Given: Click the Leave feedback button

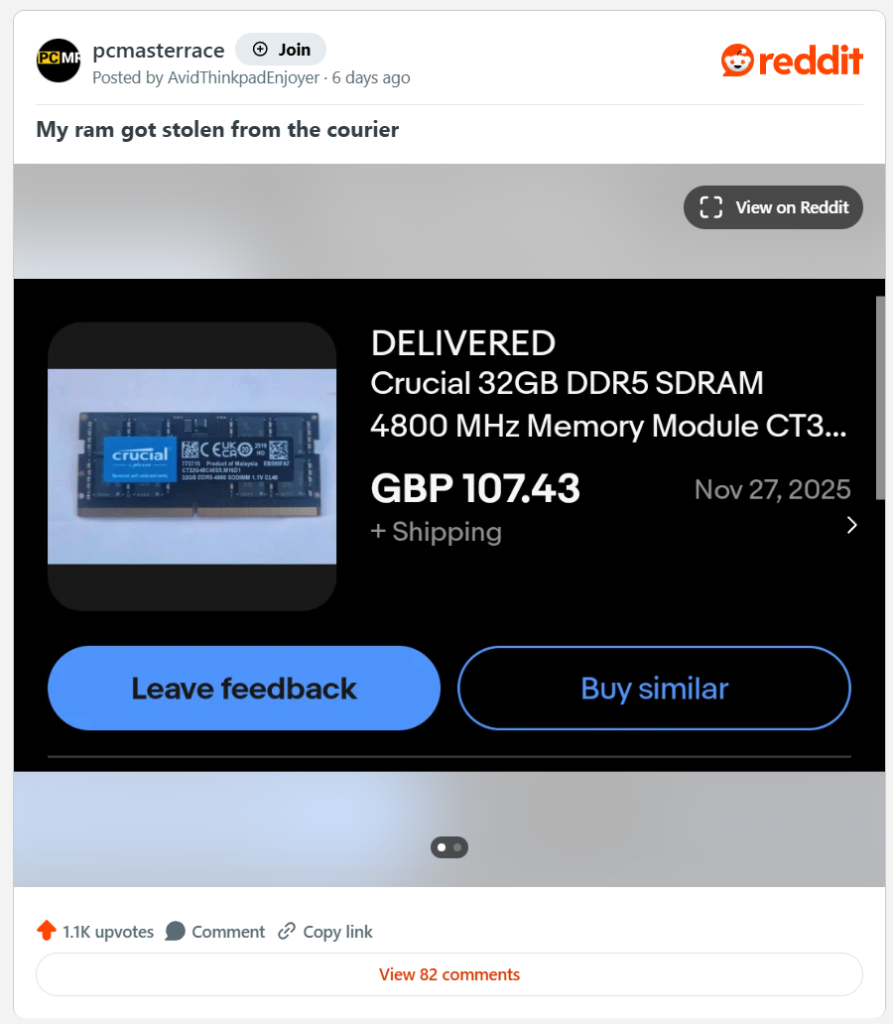Looking at the screenshot, I should coord(244,688).
